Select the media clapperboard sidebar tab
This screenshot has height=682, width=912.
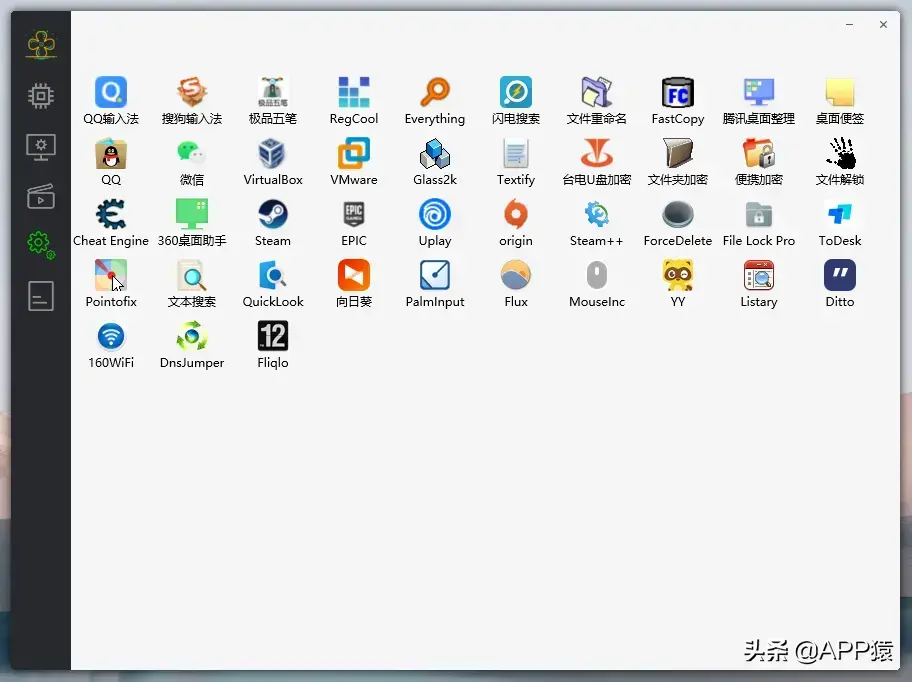[x=41, y=195]
